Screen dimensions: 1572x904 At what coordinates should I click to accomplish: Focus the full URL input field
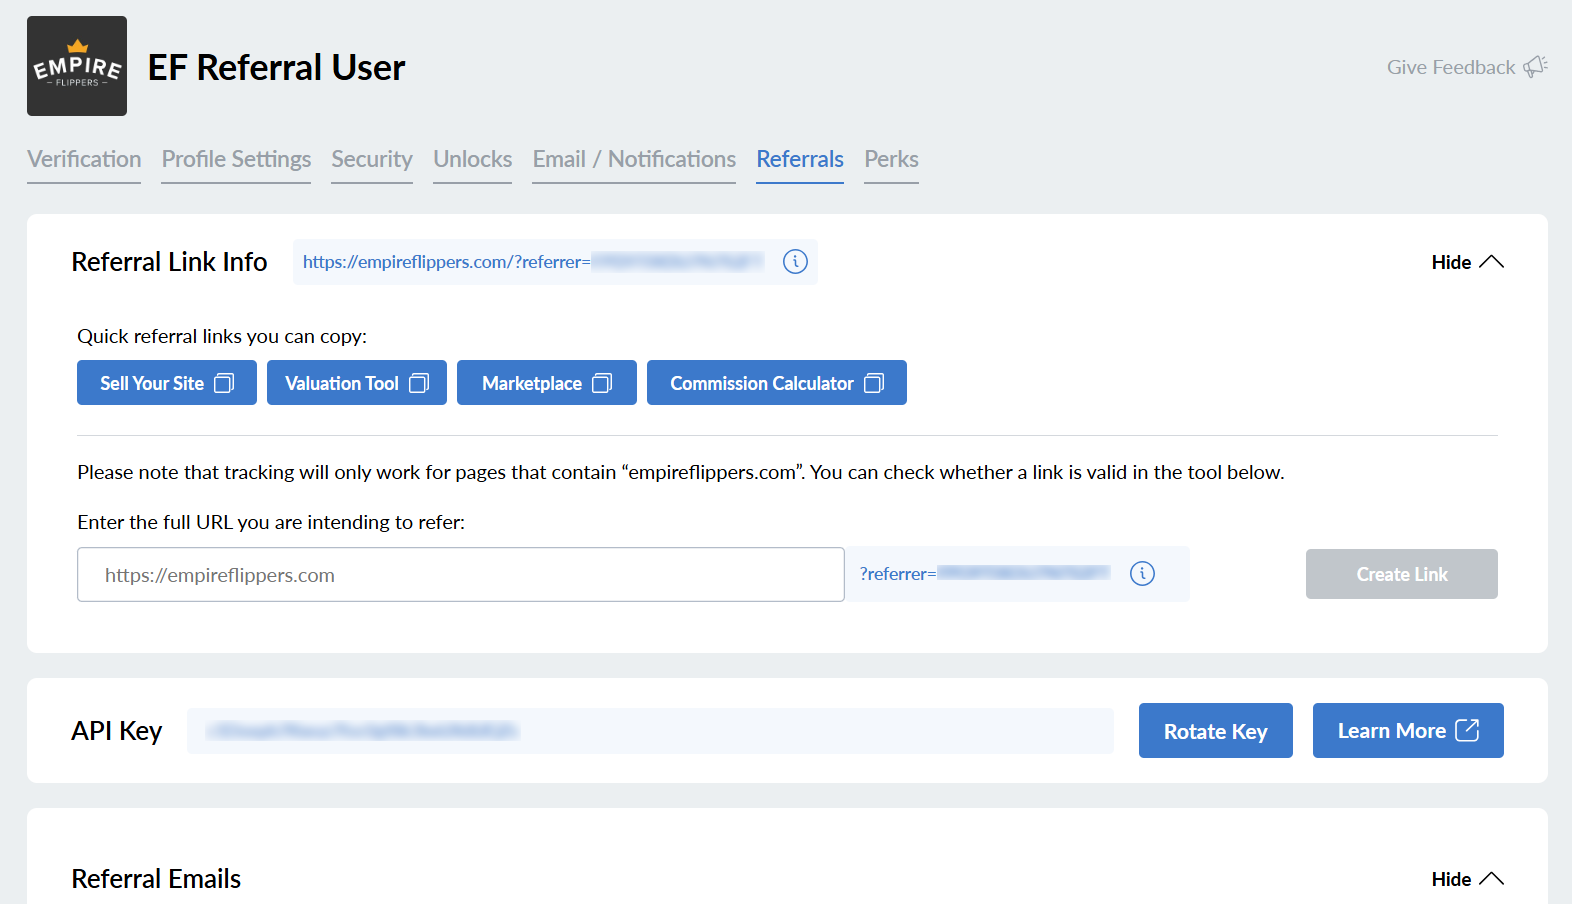click(x=461, y=575)
